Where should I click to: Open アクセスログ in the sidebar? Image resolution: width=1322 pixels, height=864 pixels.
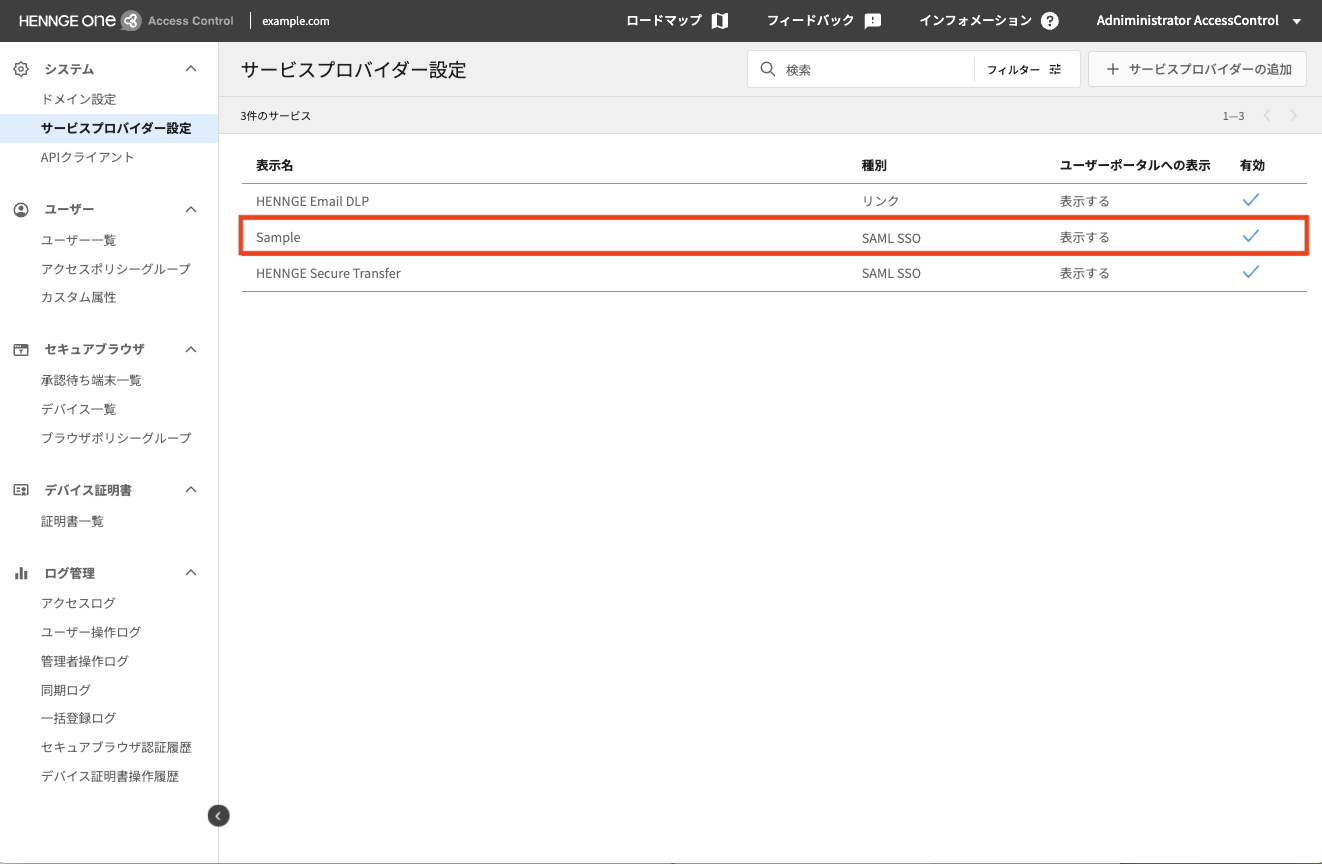(x=79, y=603)
